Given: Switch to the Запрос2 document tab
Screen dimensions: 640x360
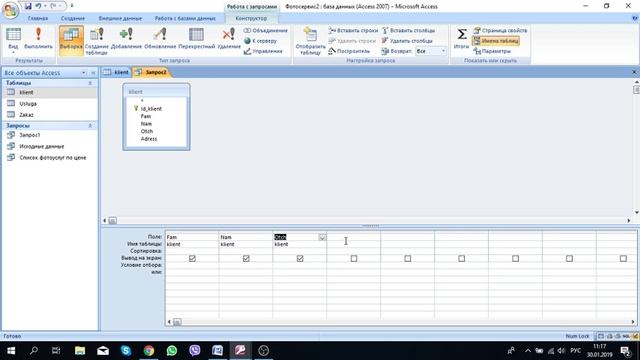Looking at the screenshot, I should point(151,72).
